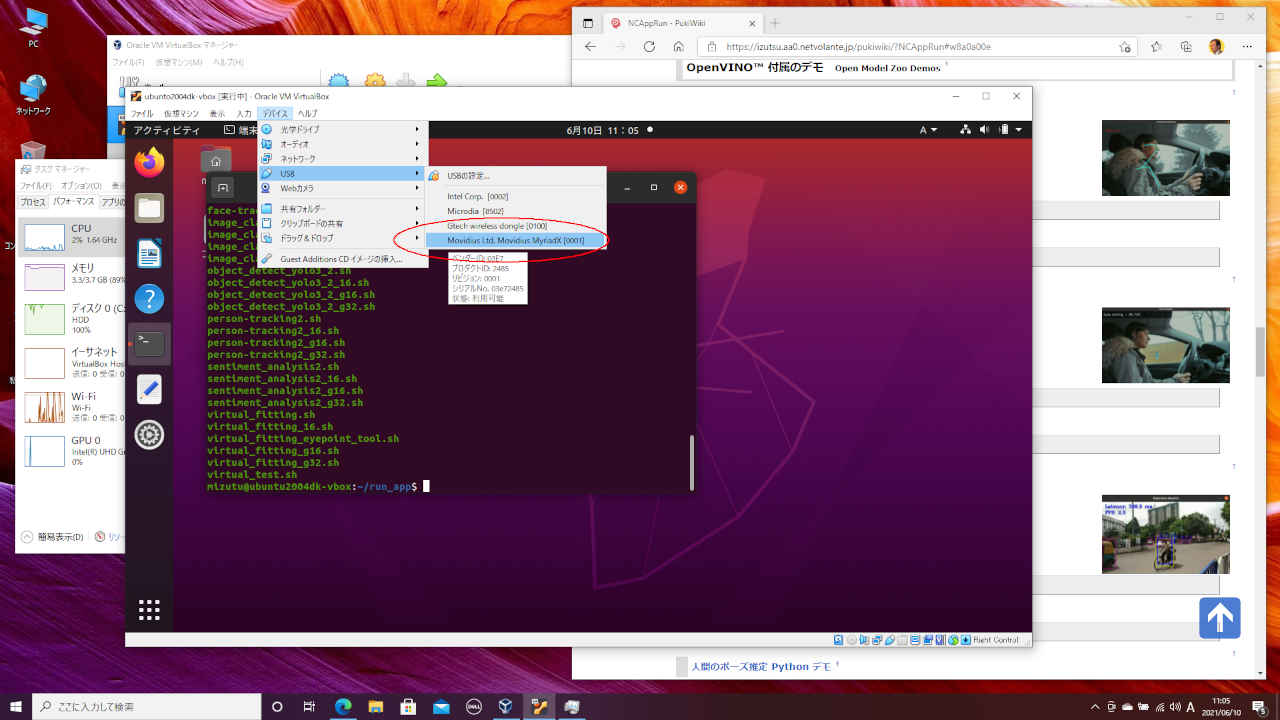Switch to プロセス tab in Task Manager

33,201
